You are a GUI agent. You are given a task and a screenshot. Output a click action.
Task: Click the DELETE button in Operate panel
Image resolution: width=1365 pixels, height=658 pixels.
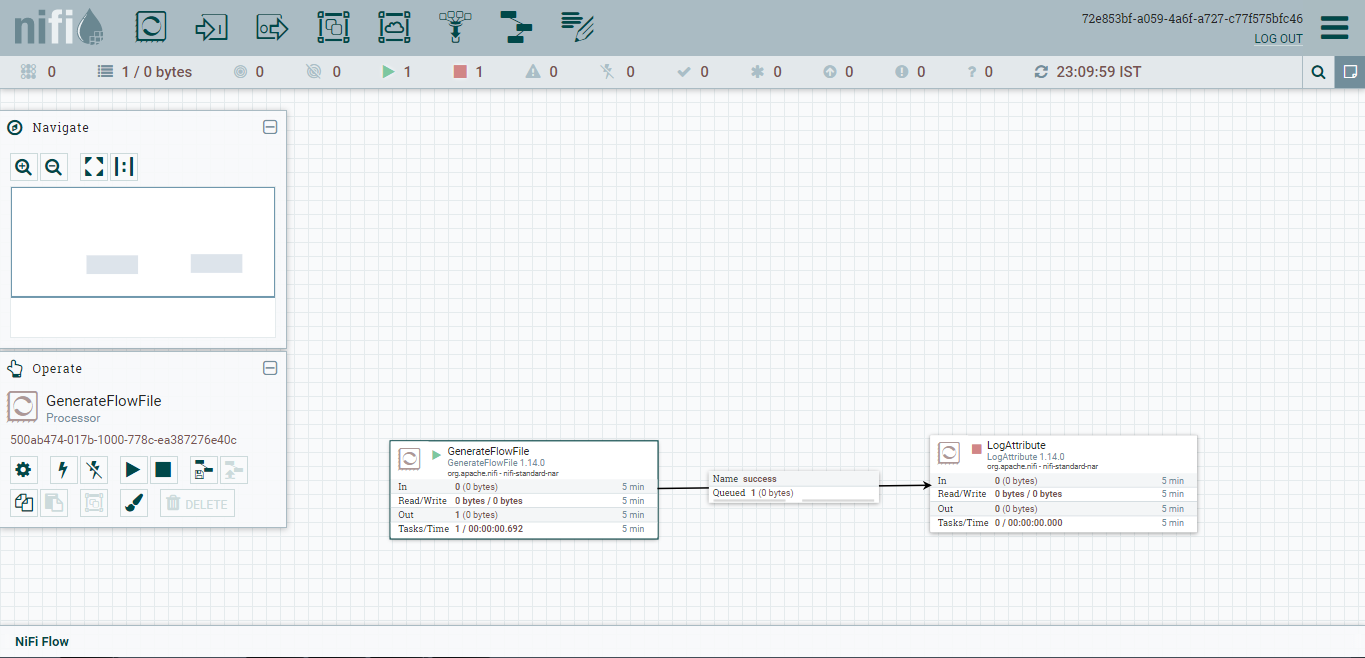click(197, 503)
